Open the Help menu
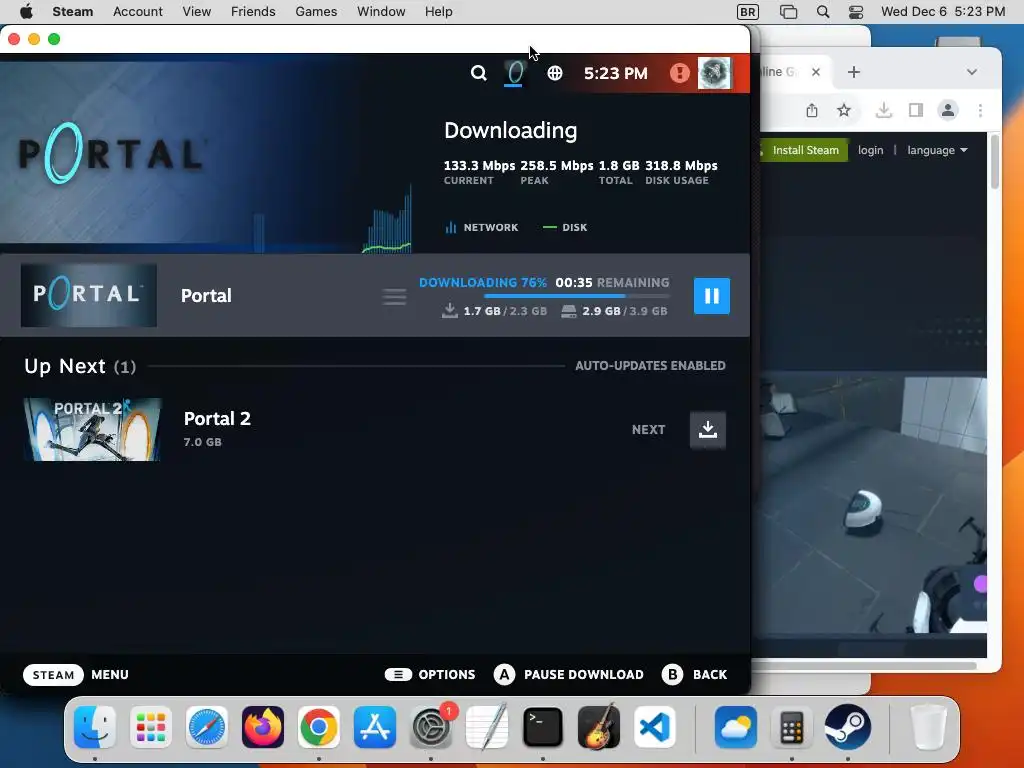Image resolution: width=1024 pixels, height=768 pixels. [x=438, y=12]
